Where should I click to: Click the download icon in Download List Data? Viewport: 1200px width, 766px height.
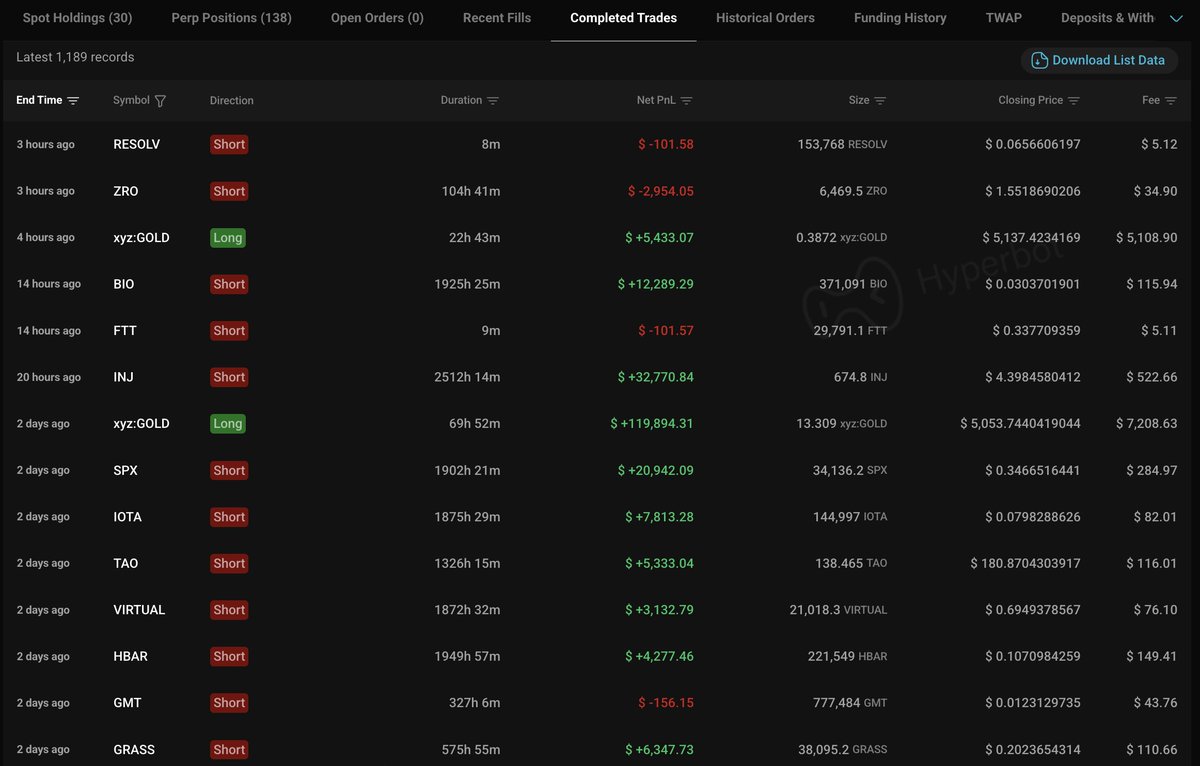[1040, 60]
